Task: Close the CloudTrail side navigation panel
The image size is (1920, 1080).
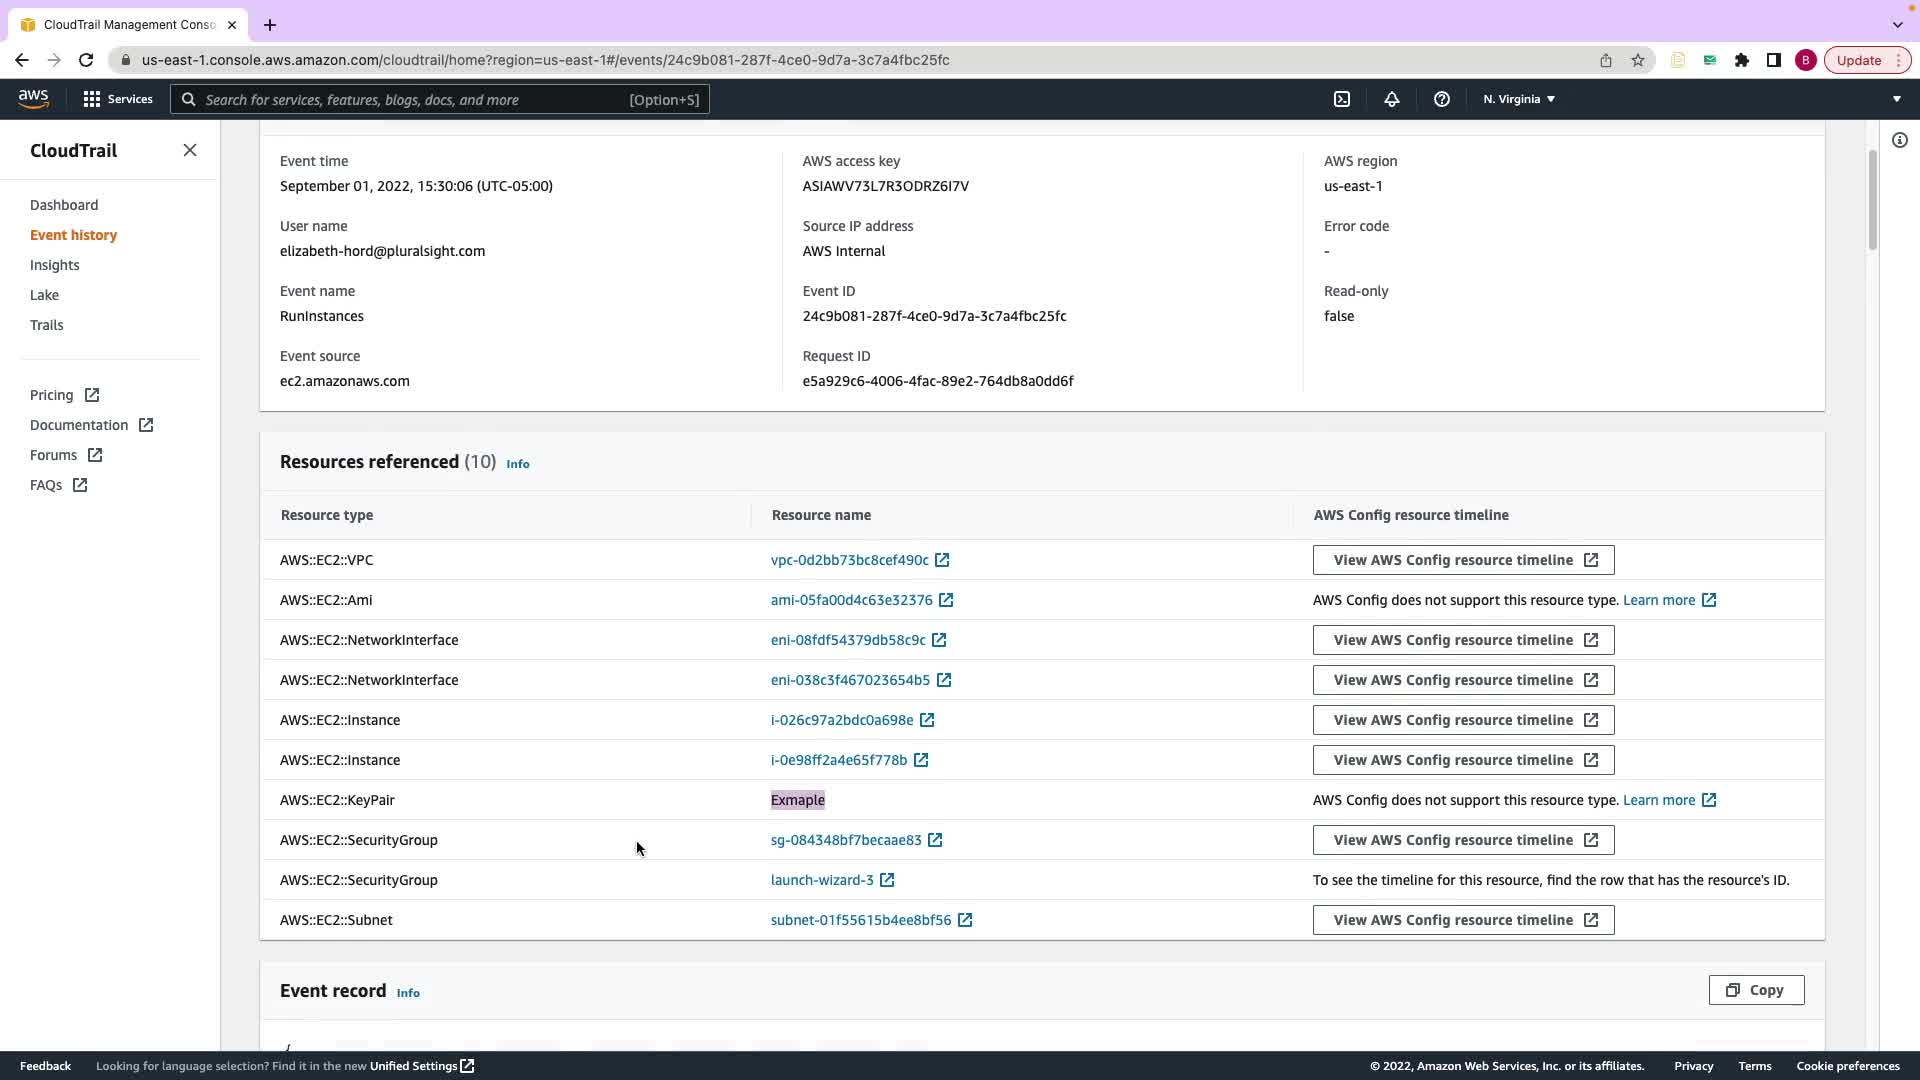Action: [x=190, y=150]
